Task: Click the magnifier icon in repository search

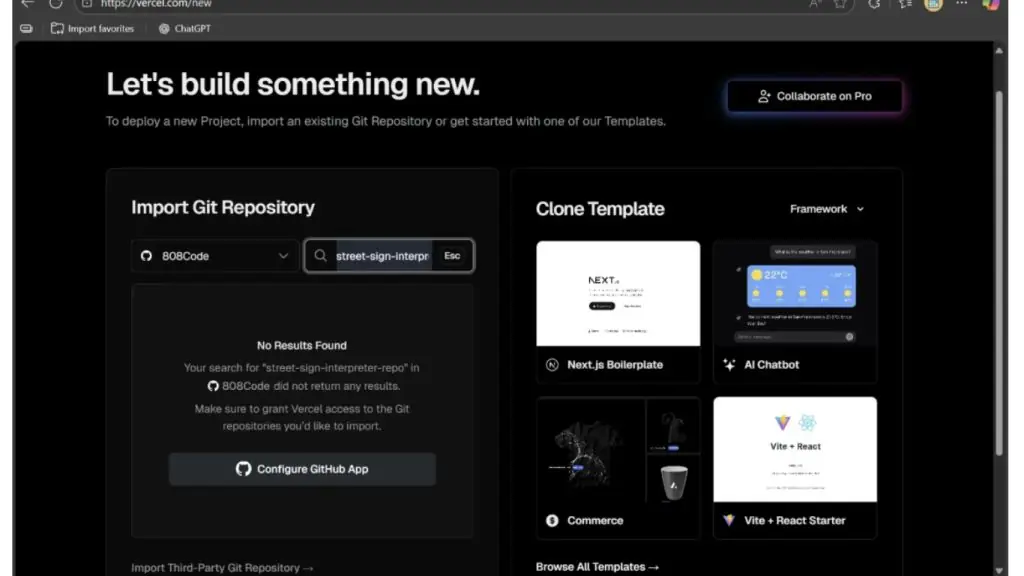Action: point(320,256)
